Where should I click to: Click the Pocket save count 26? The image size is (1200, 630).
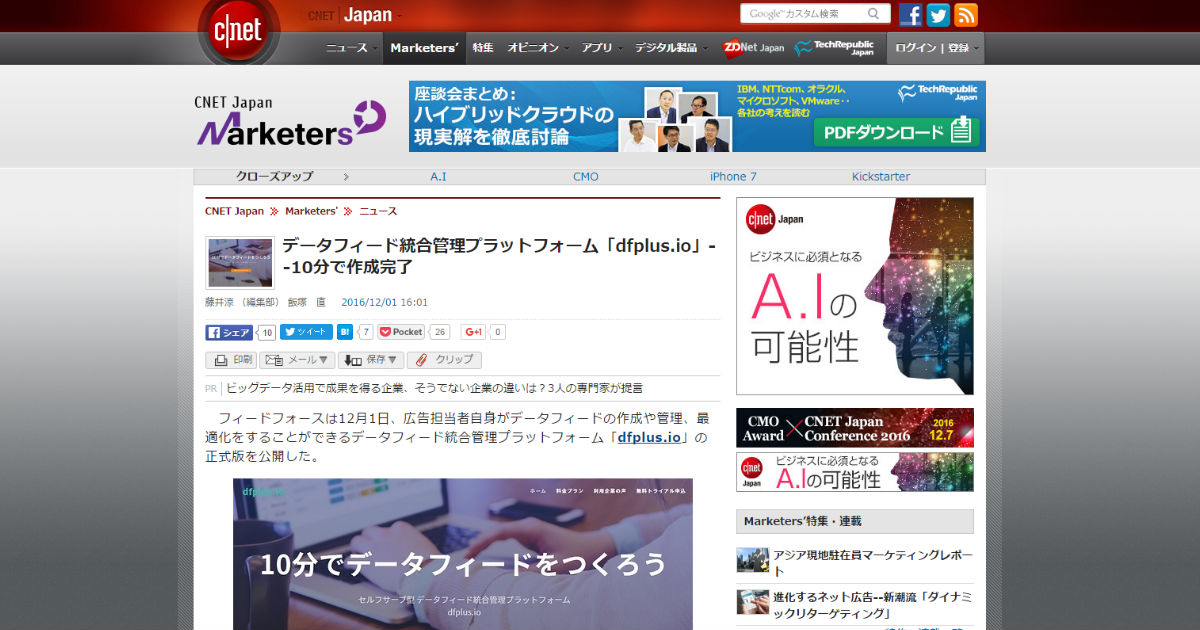(x=441, y=332)
